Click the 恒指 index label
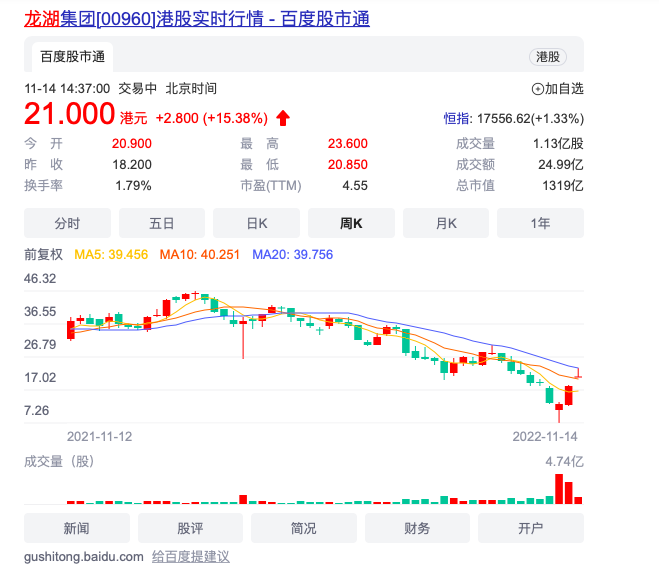 (x=456, y=119)
